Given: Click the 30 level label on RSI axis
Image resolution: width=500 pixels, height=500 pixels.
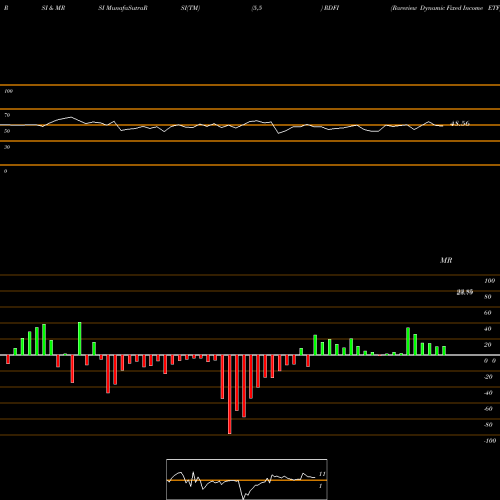Looking at the screenshot, I should [7, 147].
